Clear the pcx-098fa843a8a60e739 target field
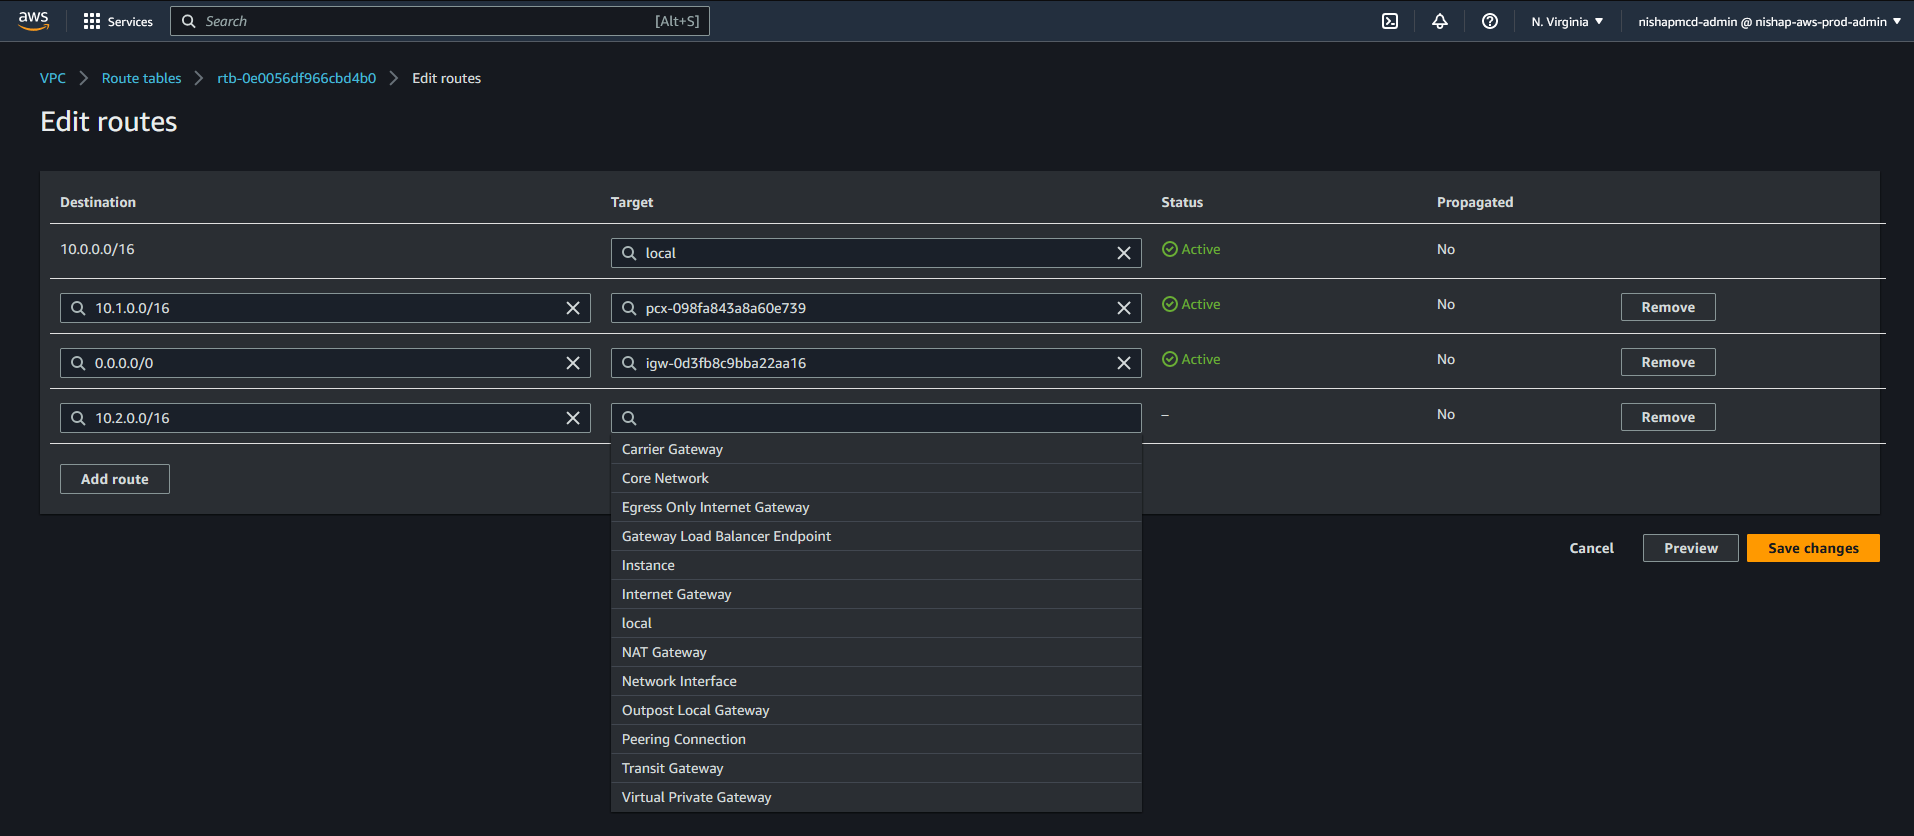This screenshot has width=1914, height=836. coord(1124,308)
